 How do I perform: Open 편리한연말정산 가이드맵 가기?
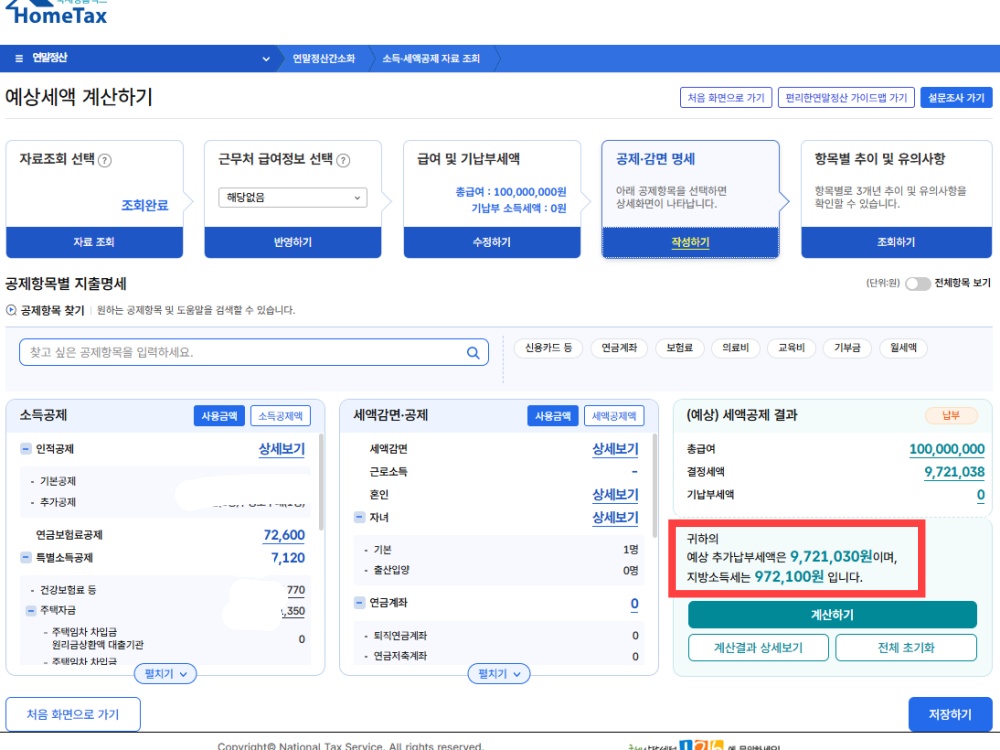point(846,98)
